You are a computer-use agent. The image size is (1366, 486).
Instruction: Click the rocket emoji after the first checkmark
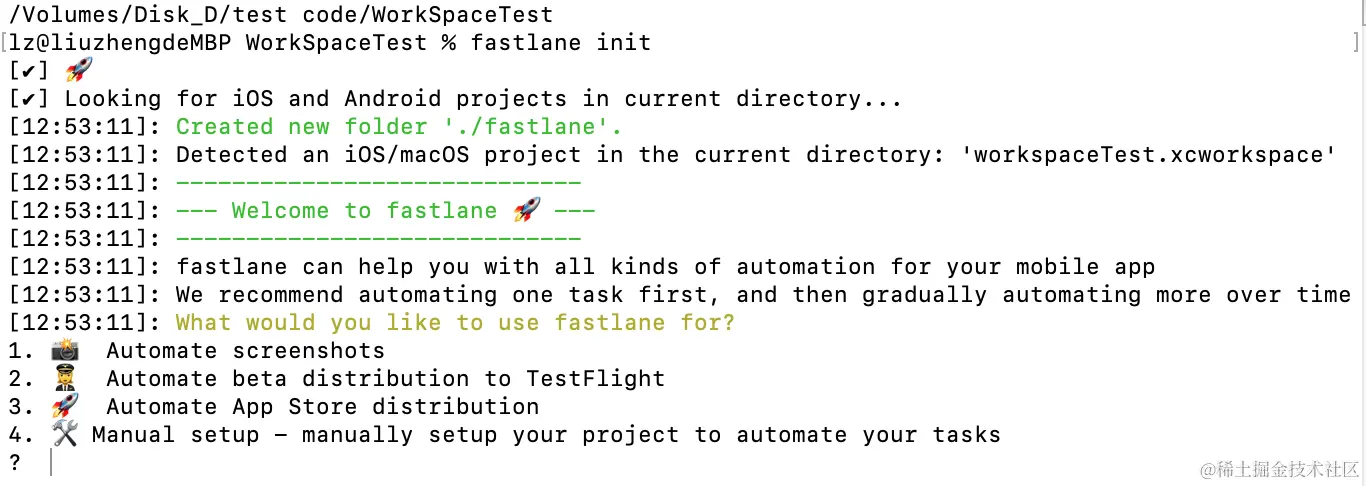pyautogui.click(x=78, y=70)
